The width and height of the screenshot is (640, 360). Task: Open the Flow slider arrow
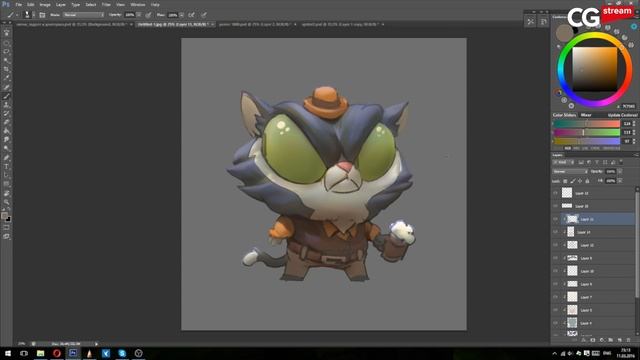[181, 15]
